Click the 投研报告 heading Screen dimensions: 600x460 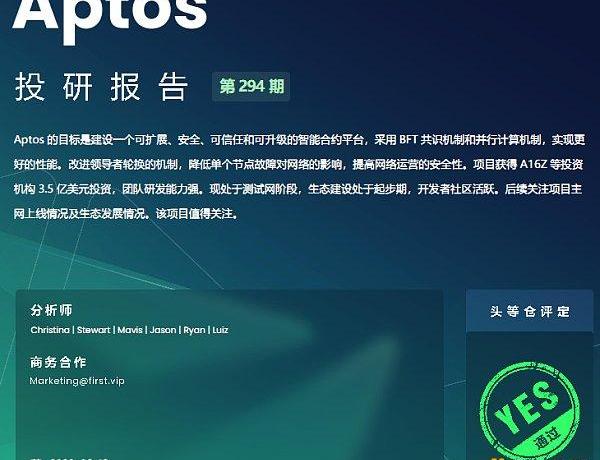102,87
